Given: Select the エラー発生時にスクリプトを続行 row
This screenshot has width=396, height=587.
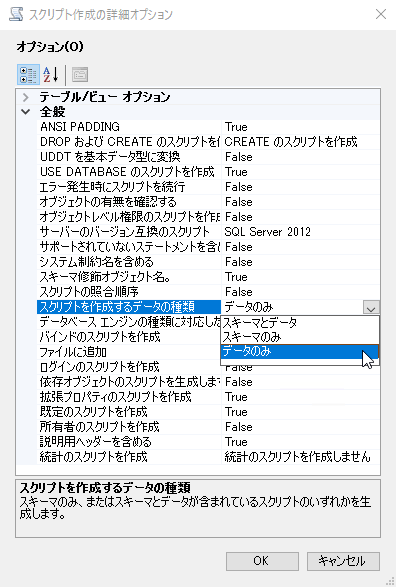Looking at the screenshot, I should click(128, 187).
